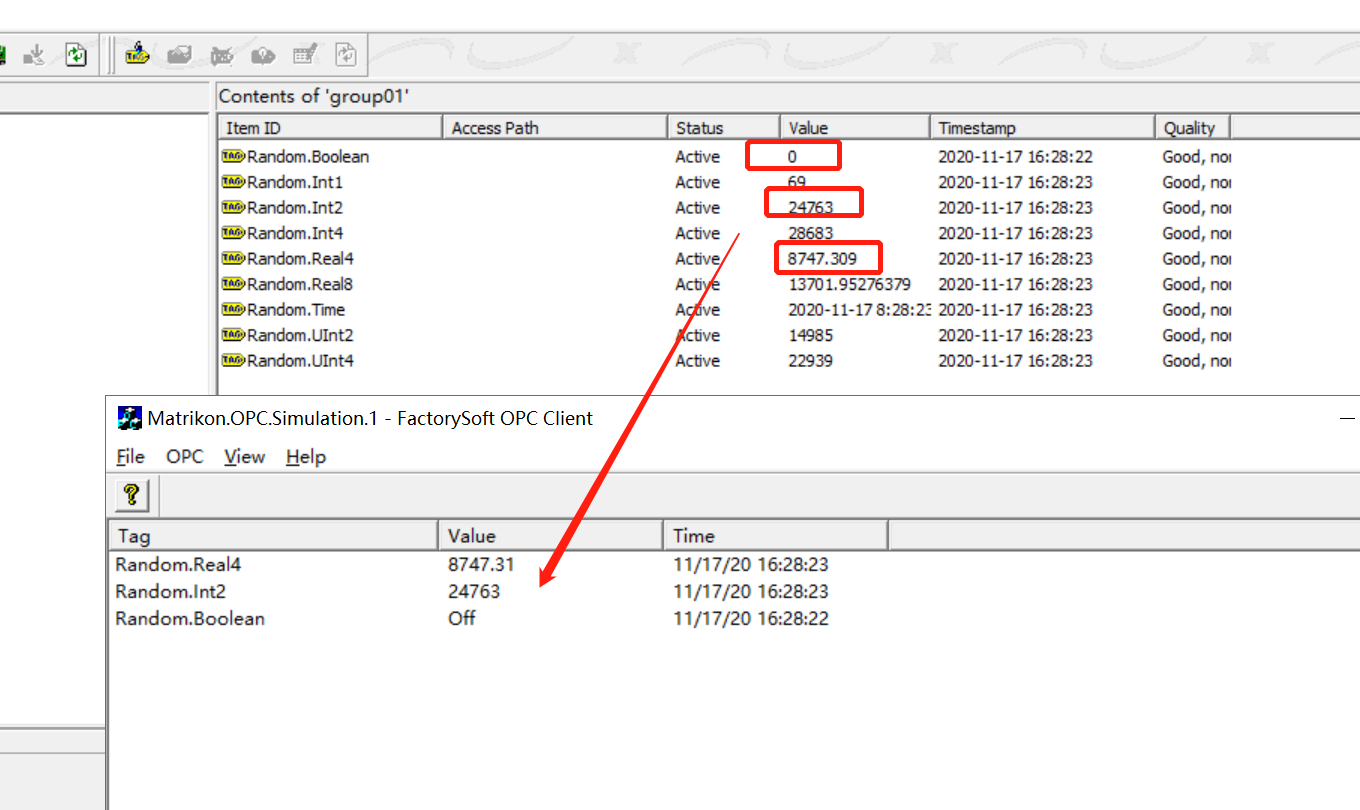The height and width of the screenshot is (810, 1360).
Task: Click the timestamp of Random.Boolean in group01
Action: pyautogui.click(x=1015, y=156)
